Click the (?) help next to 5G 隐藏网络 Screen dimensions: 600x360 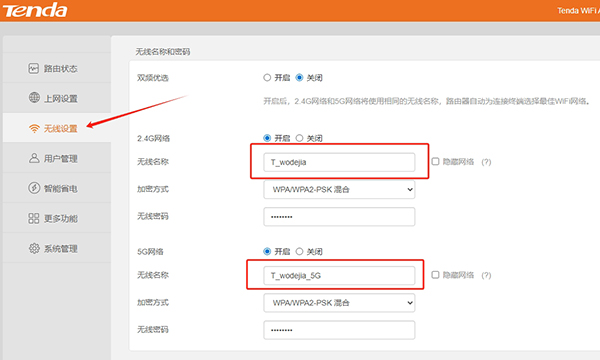(486, 275)
